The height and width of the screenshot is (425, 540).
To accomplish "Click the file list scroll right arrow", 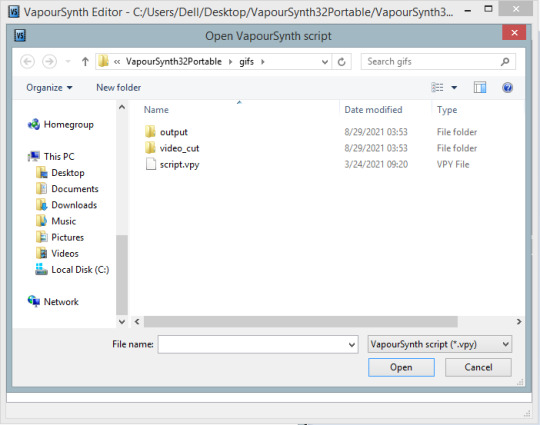I will (519, 322).
